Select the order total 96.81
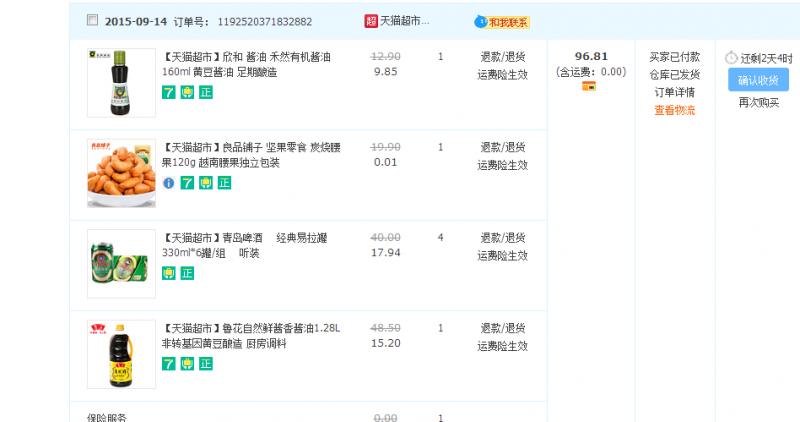800x422 pixels. (x=591, y=56)
